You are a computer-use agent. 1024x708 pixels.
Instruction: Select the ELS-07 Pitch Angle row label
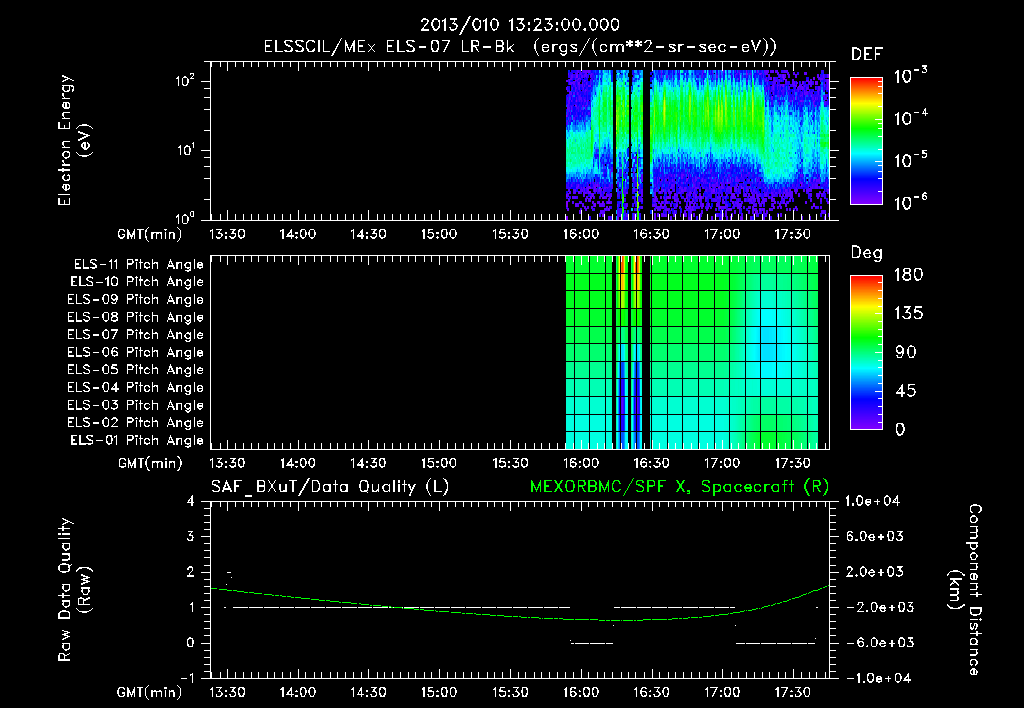135,334
